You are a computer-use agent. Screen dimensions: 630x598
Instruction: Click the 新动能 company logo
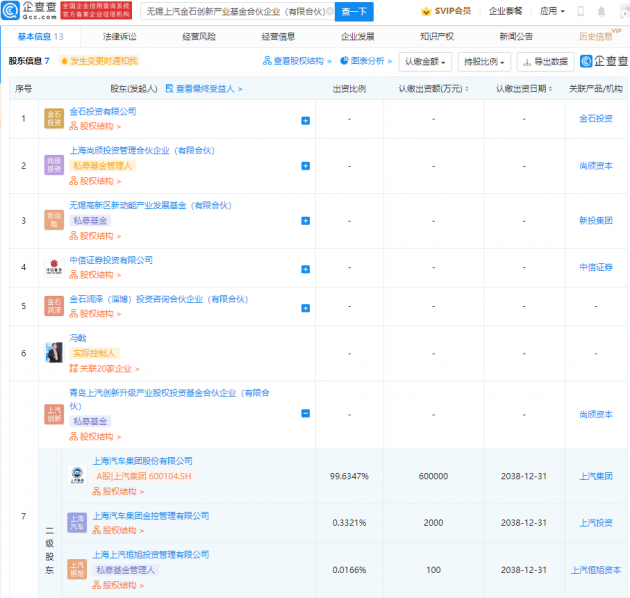[x=54, y=220]
